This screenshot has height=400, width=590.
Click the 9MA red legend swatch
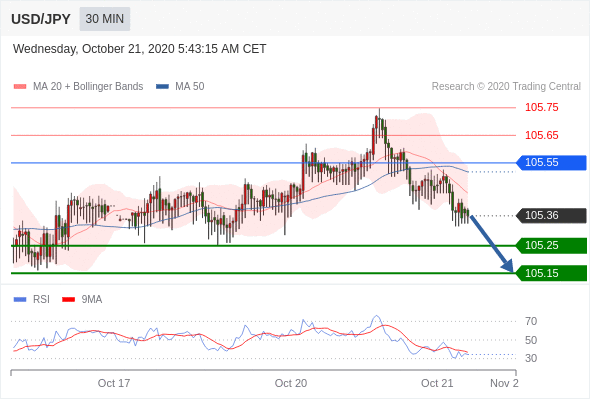pyautogui.click(x=68, y=300)
